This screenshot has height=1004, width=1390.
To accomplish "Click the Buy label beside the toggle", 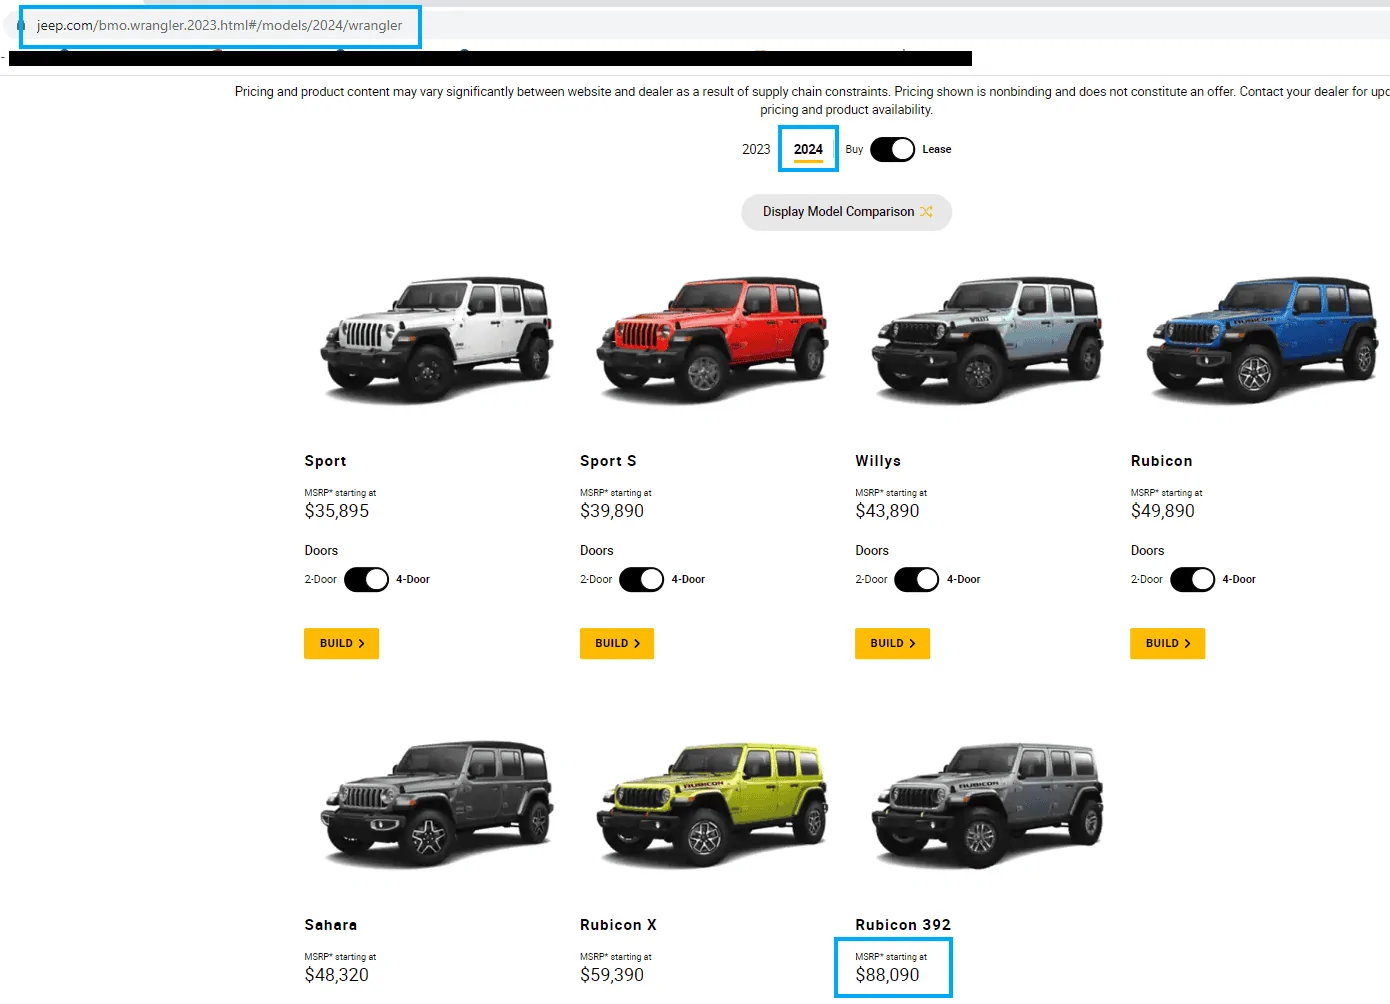I will pyautogui.click(x=854, y=149).
